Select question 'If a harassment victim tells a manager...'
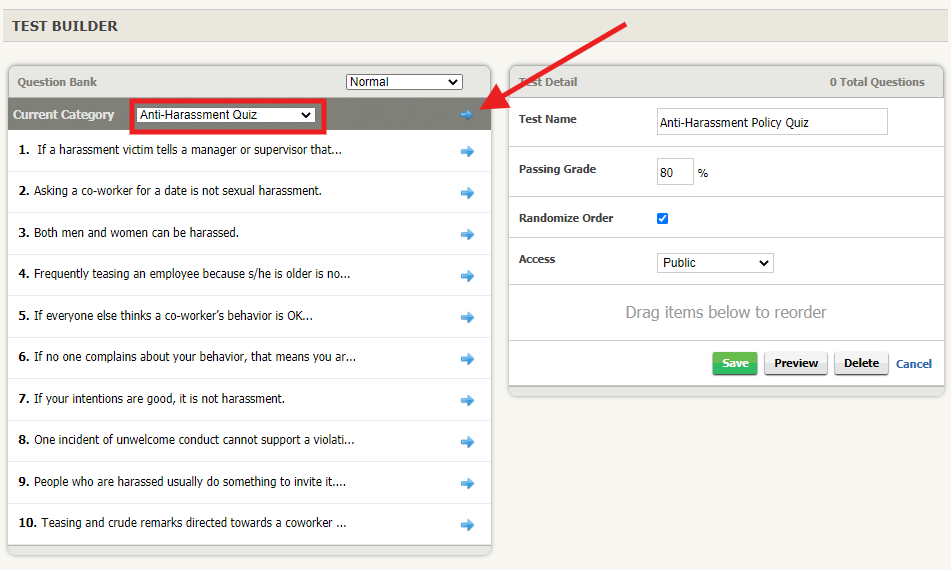Viewport: 951px width, 570px height. click(189, 150)
